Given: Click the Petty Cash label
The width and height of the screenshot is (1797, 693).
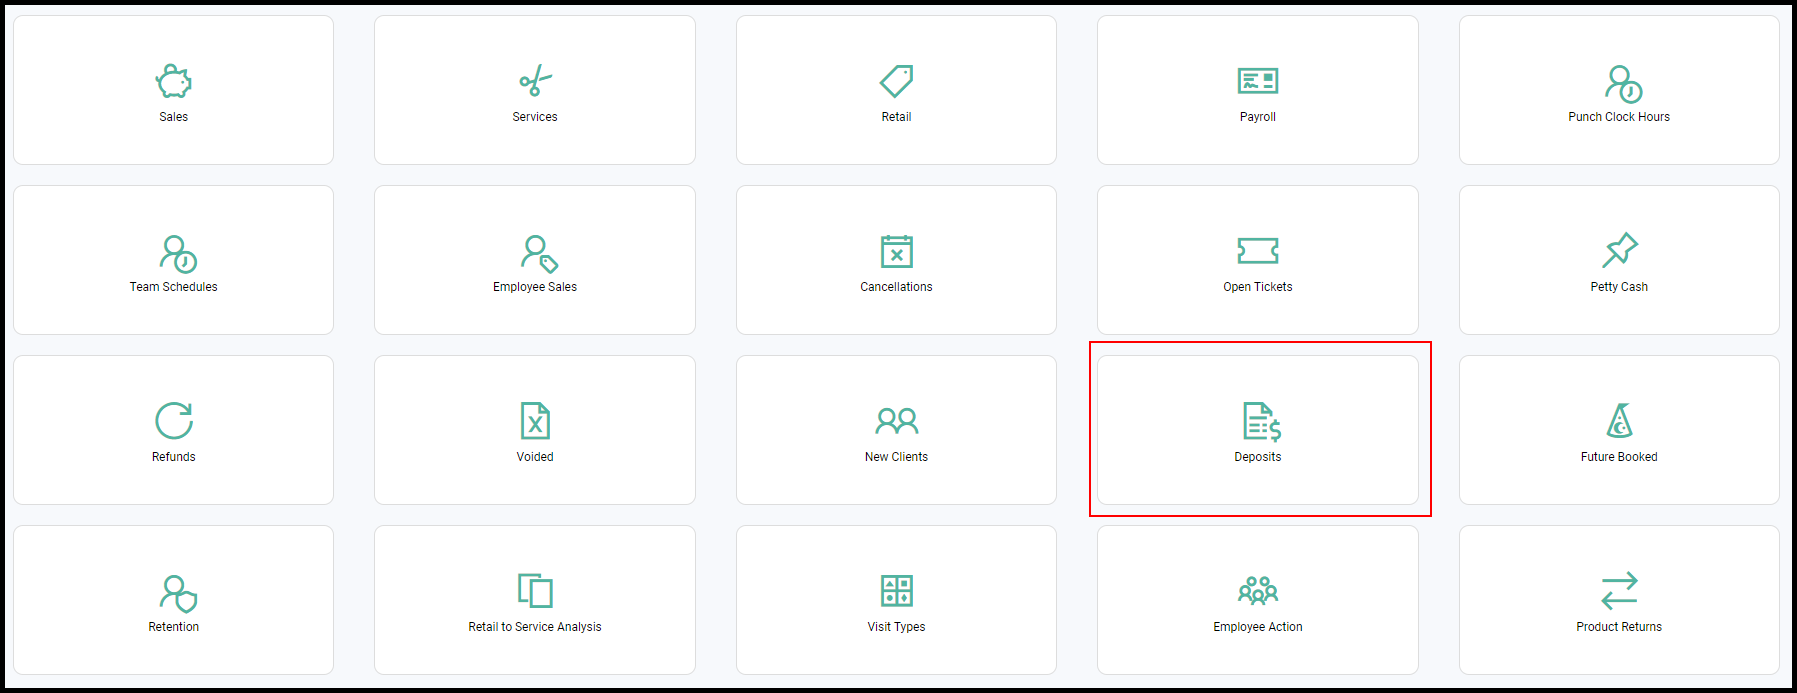Looking at the screenshot, I should click(1619, 287).
